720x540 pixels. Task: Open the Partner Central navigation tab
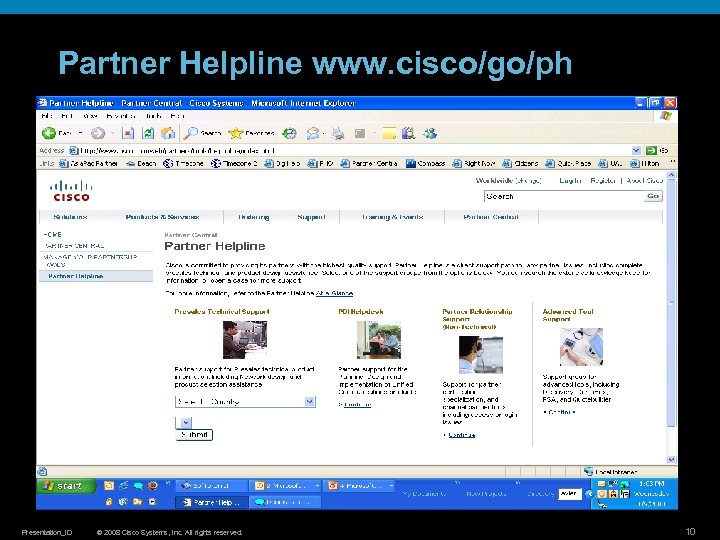tap(491, 217)
